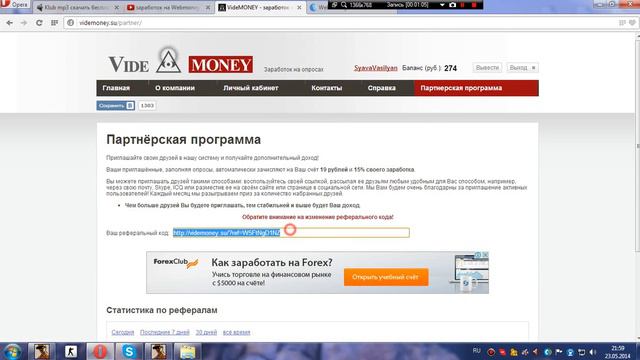The height and width of the screenshot is (360, 640).
Task: Click the banner's monitor image
Action: click(x=469, y=272)
